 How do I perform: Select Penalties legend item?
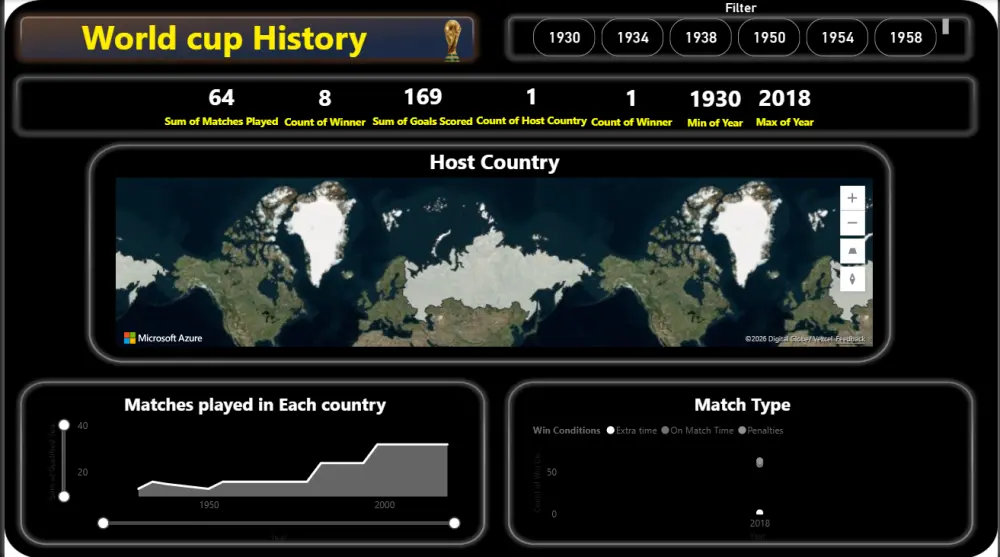coord(760,431)
